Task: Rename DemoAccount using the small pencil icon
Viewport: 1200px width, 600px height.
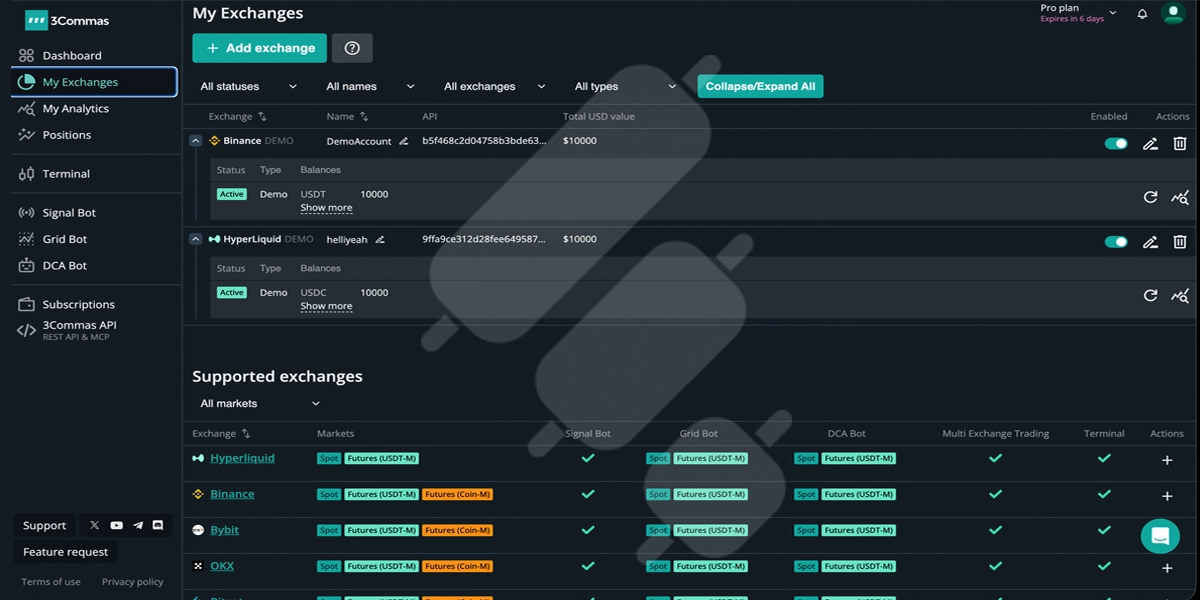Action: pos(404,142)
